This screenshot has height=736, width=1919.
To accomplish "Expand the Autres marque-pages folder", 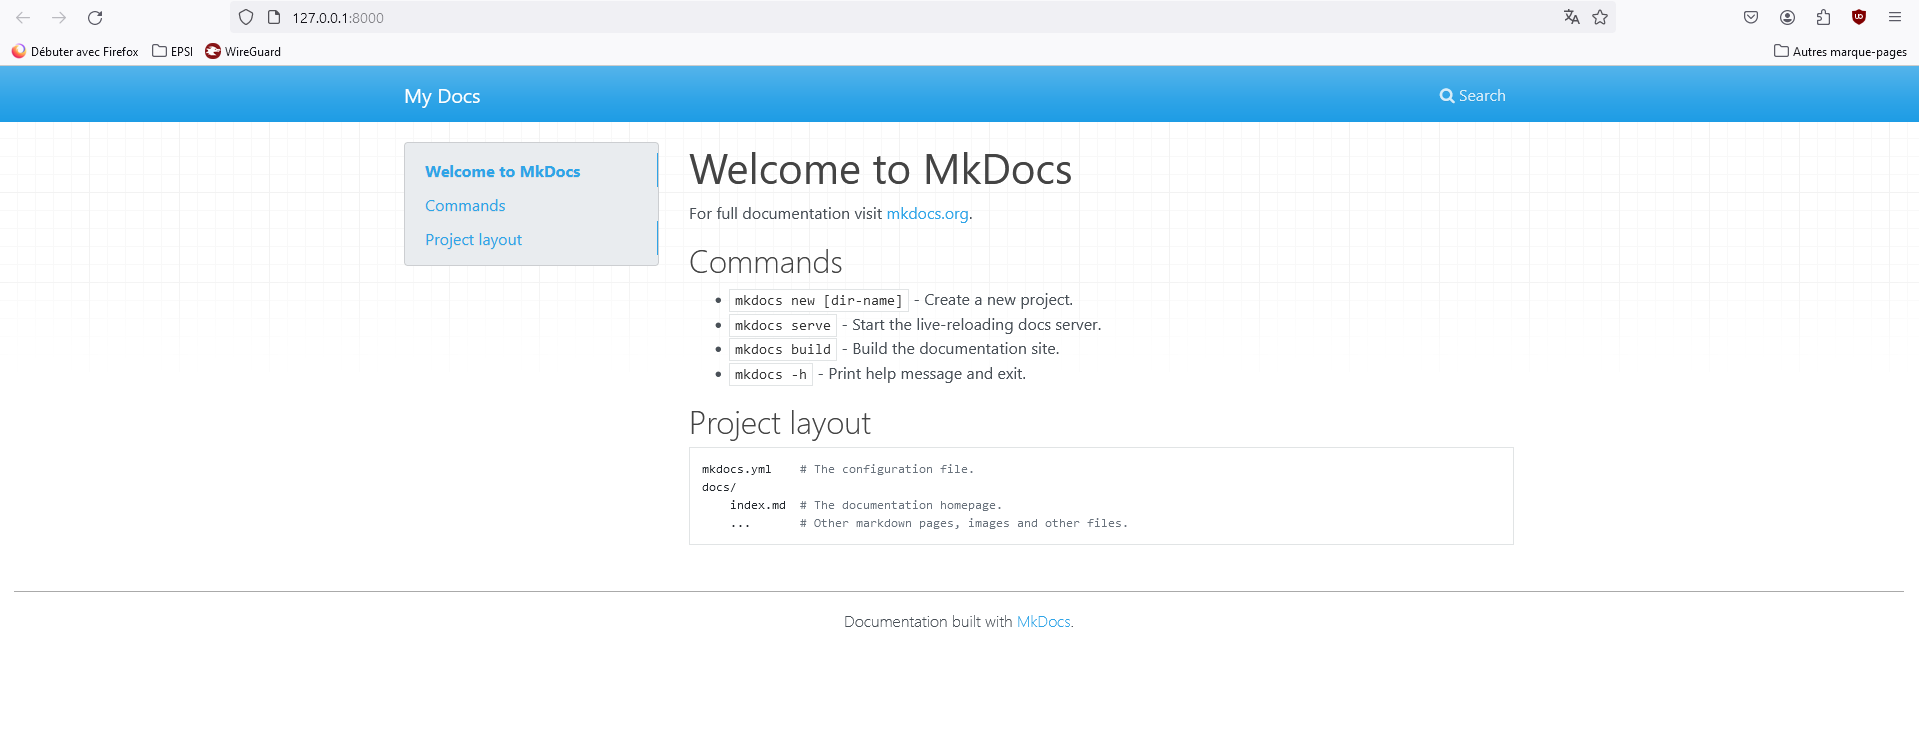I will click(1840, 51).
